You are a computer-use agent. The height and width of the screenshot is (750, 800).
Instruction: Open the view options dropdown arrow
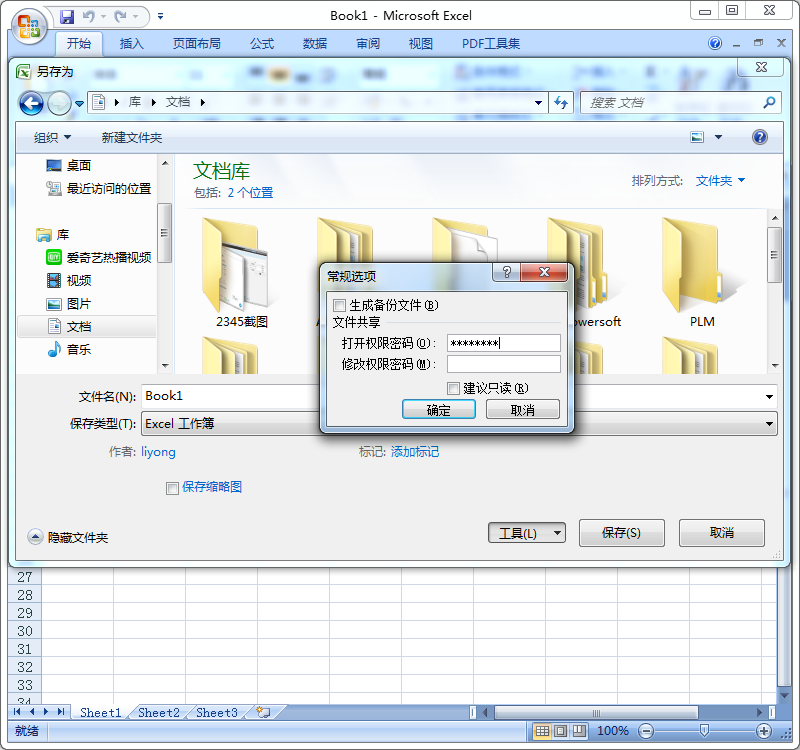coord(718,137)
